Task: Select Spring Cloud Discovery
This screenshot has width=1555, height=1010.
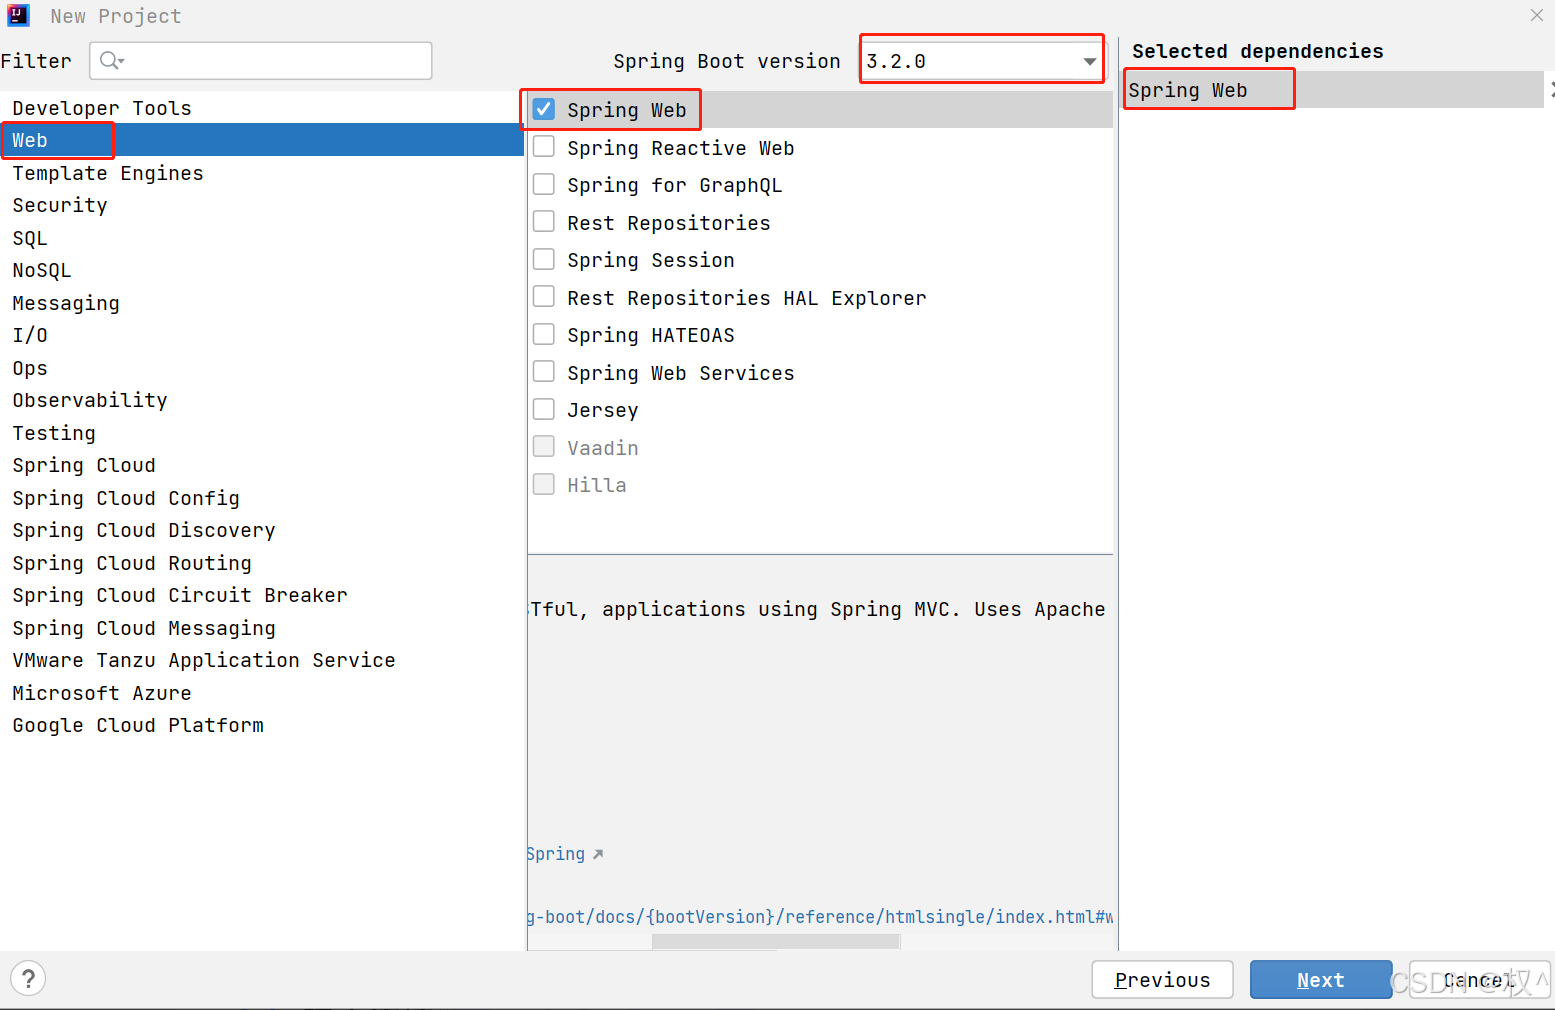Action: point(262,530)
